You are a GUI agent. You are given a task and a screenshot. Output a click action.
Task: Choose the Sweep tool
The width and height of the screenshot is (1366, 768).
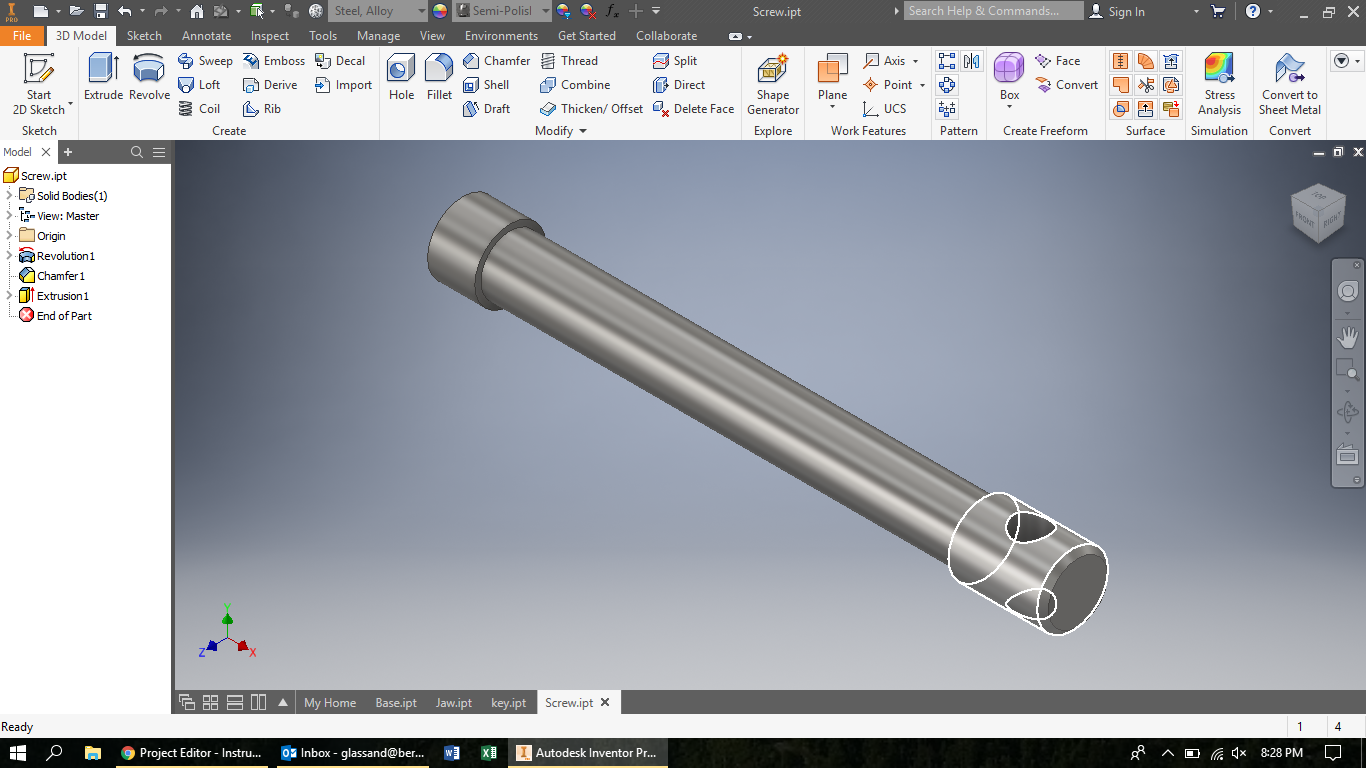click(205, 61)
